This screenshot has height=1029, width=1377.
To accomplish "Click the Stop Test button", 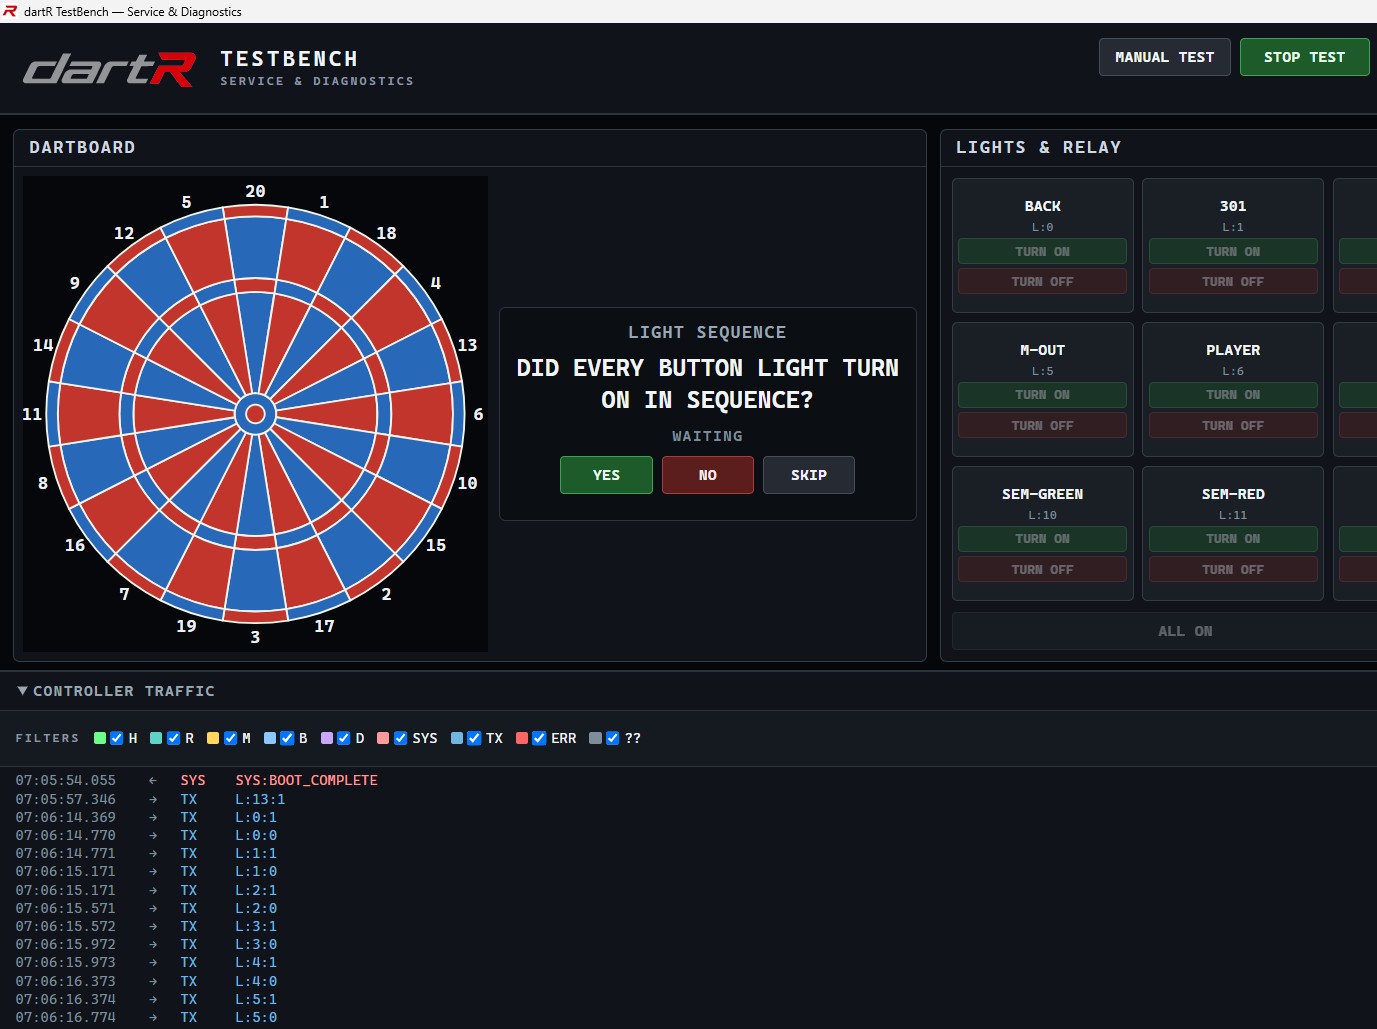I will click(1305, 57).
